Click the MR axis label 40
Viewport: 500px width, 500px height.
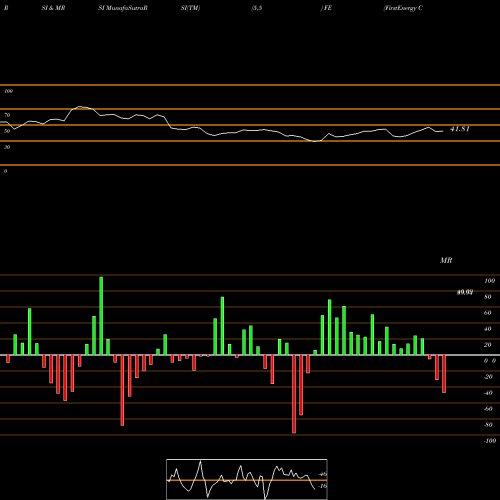point(488,329)
